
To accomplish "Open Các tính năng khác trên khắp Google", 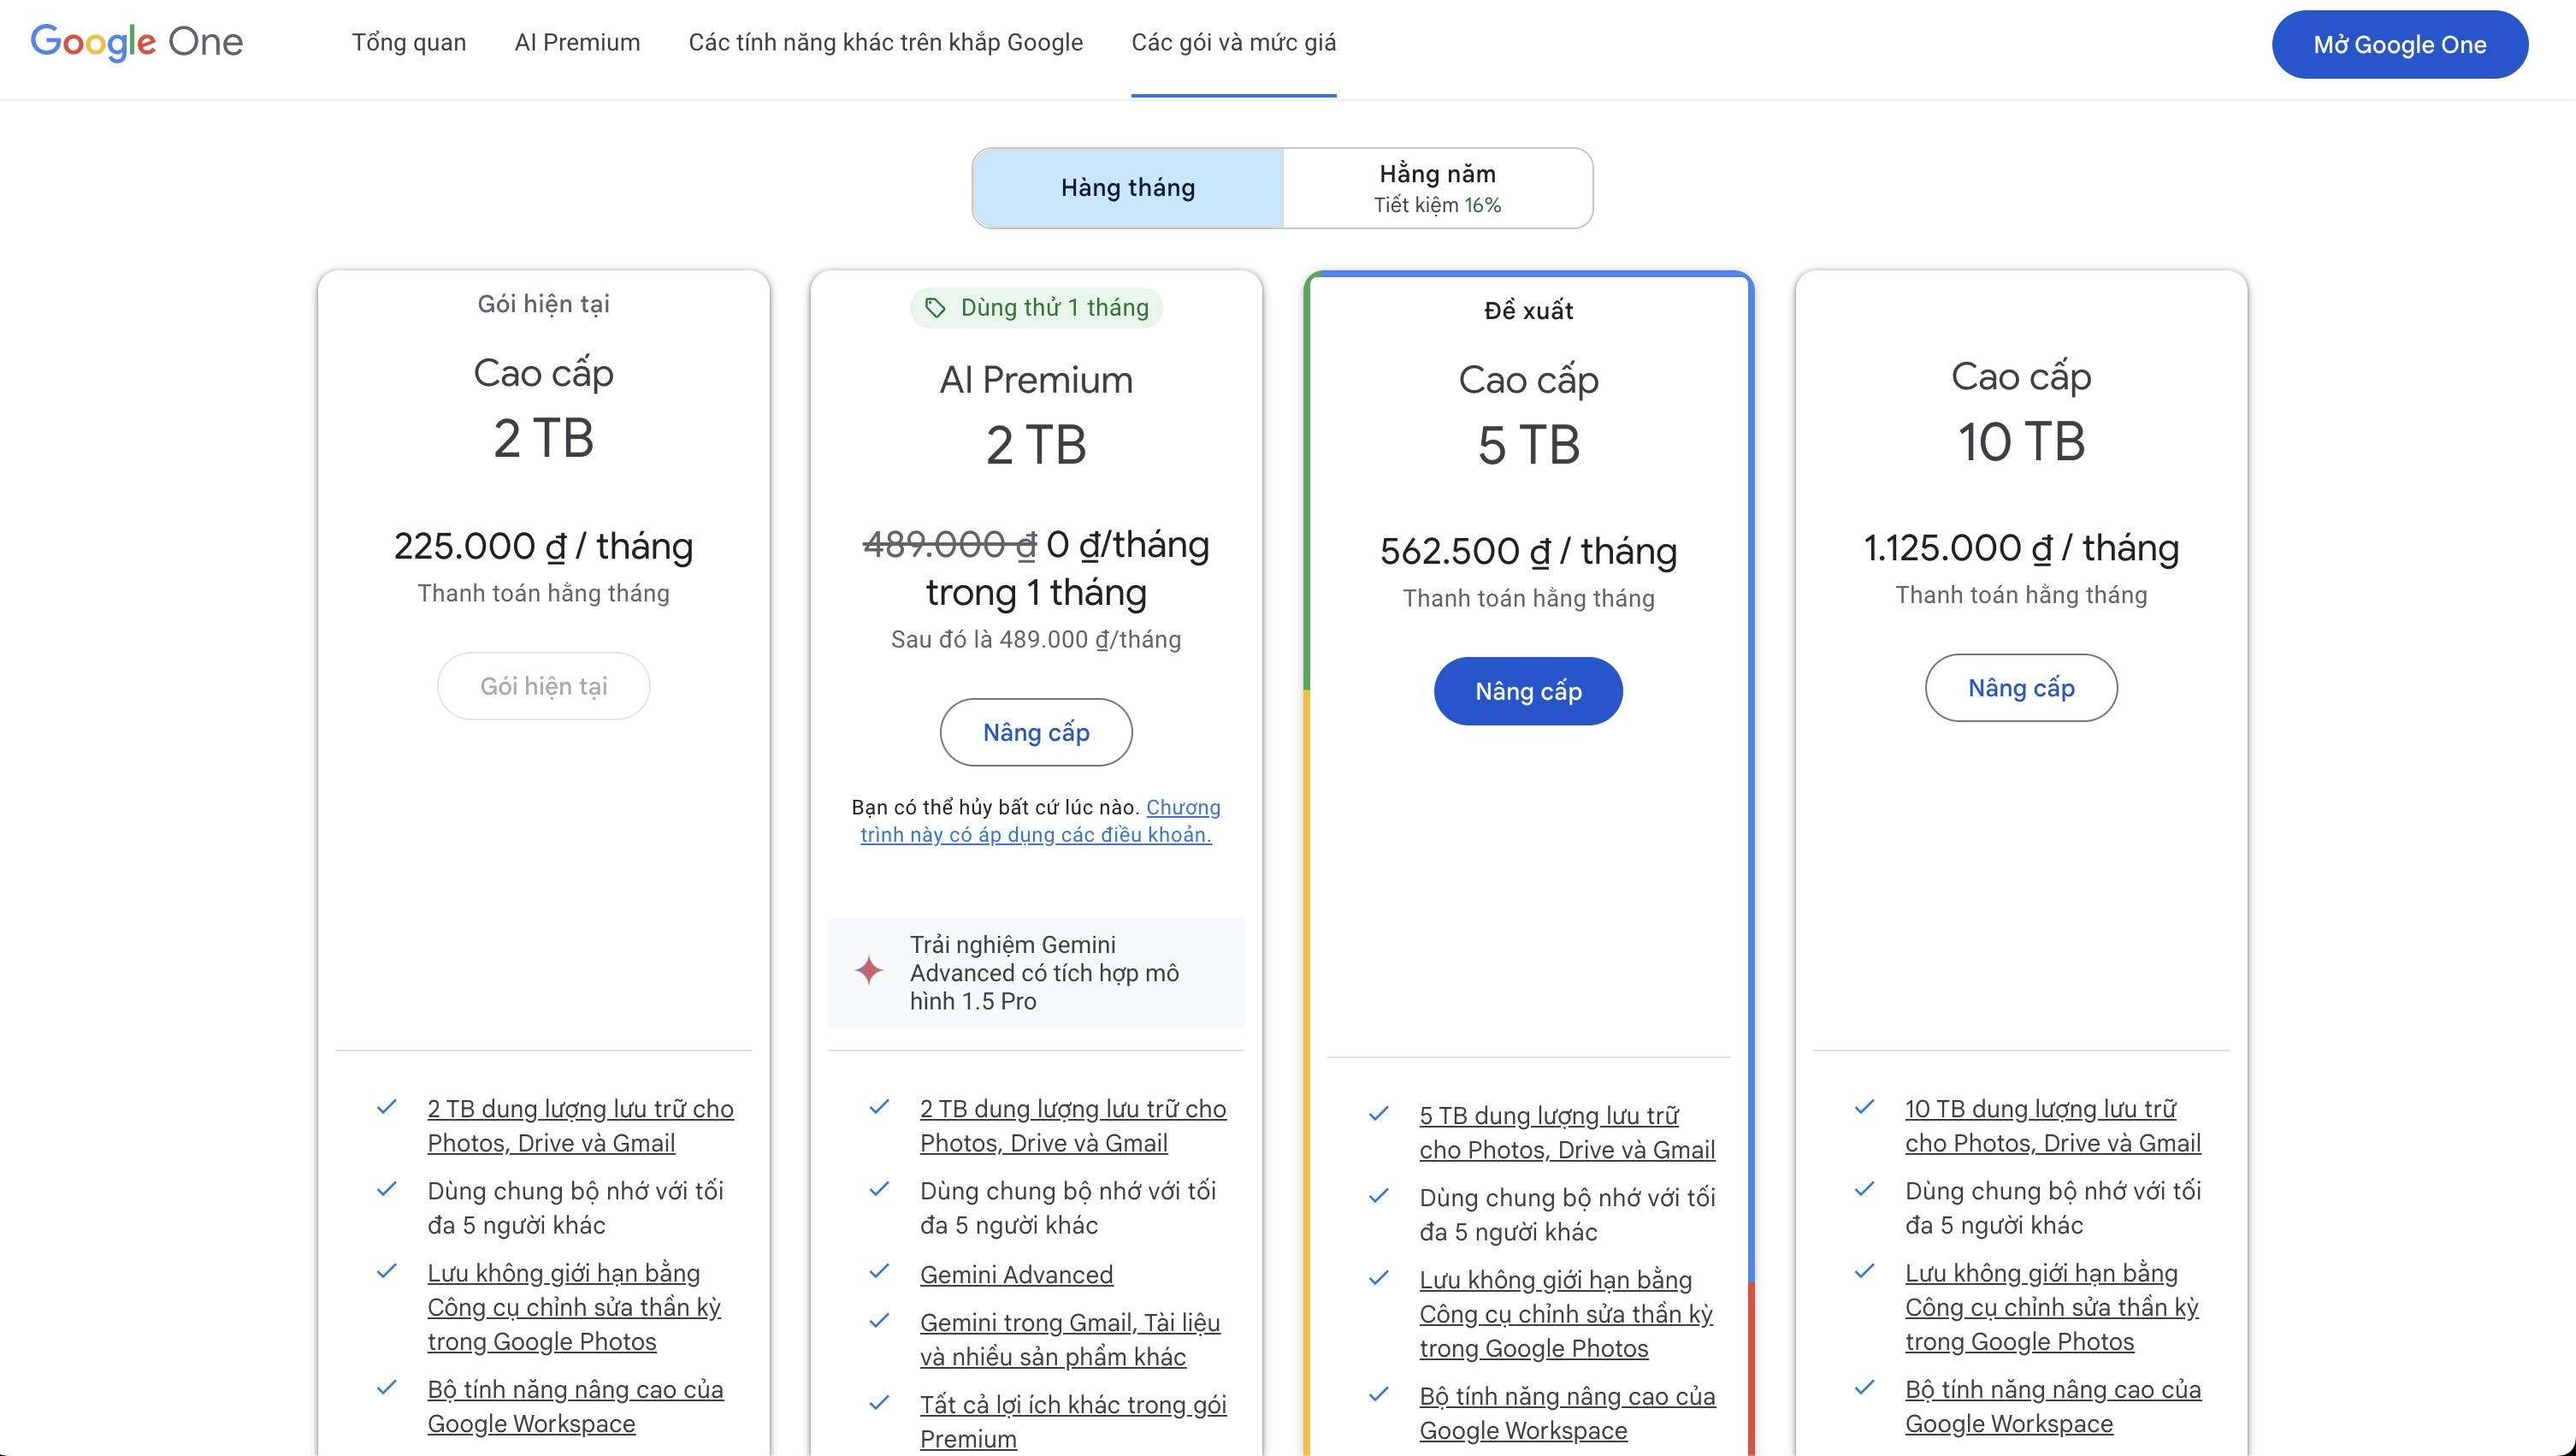I will point(885,42).
